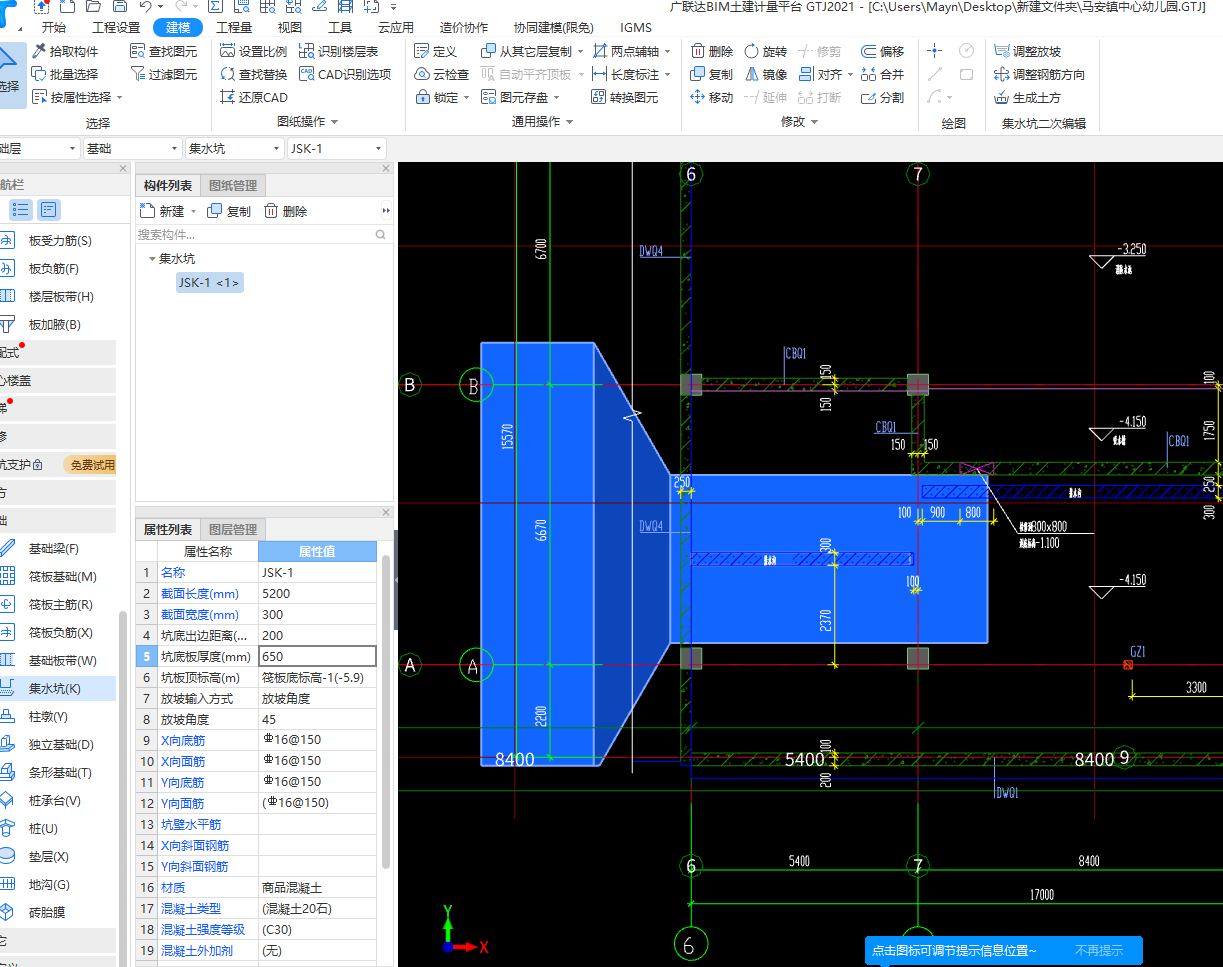Viewport: 1223px width, 967px height.
Task: Click the 合并 merge tool
Action: coord(882,74)
